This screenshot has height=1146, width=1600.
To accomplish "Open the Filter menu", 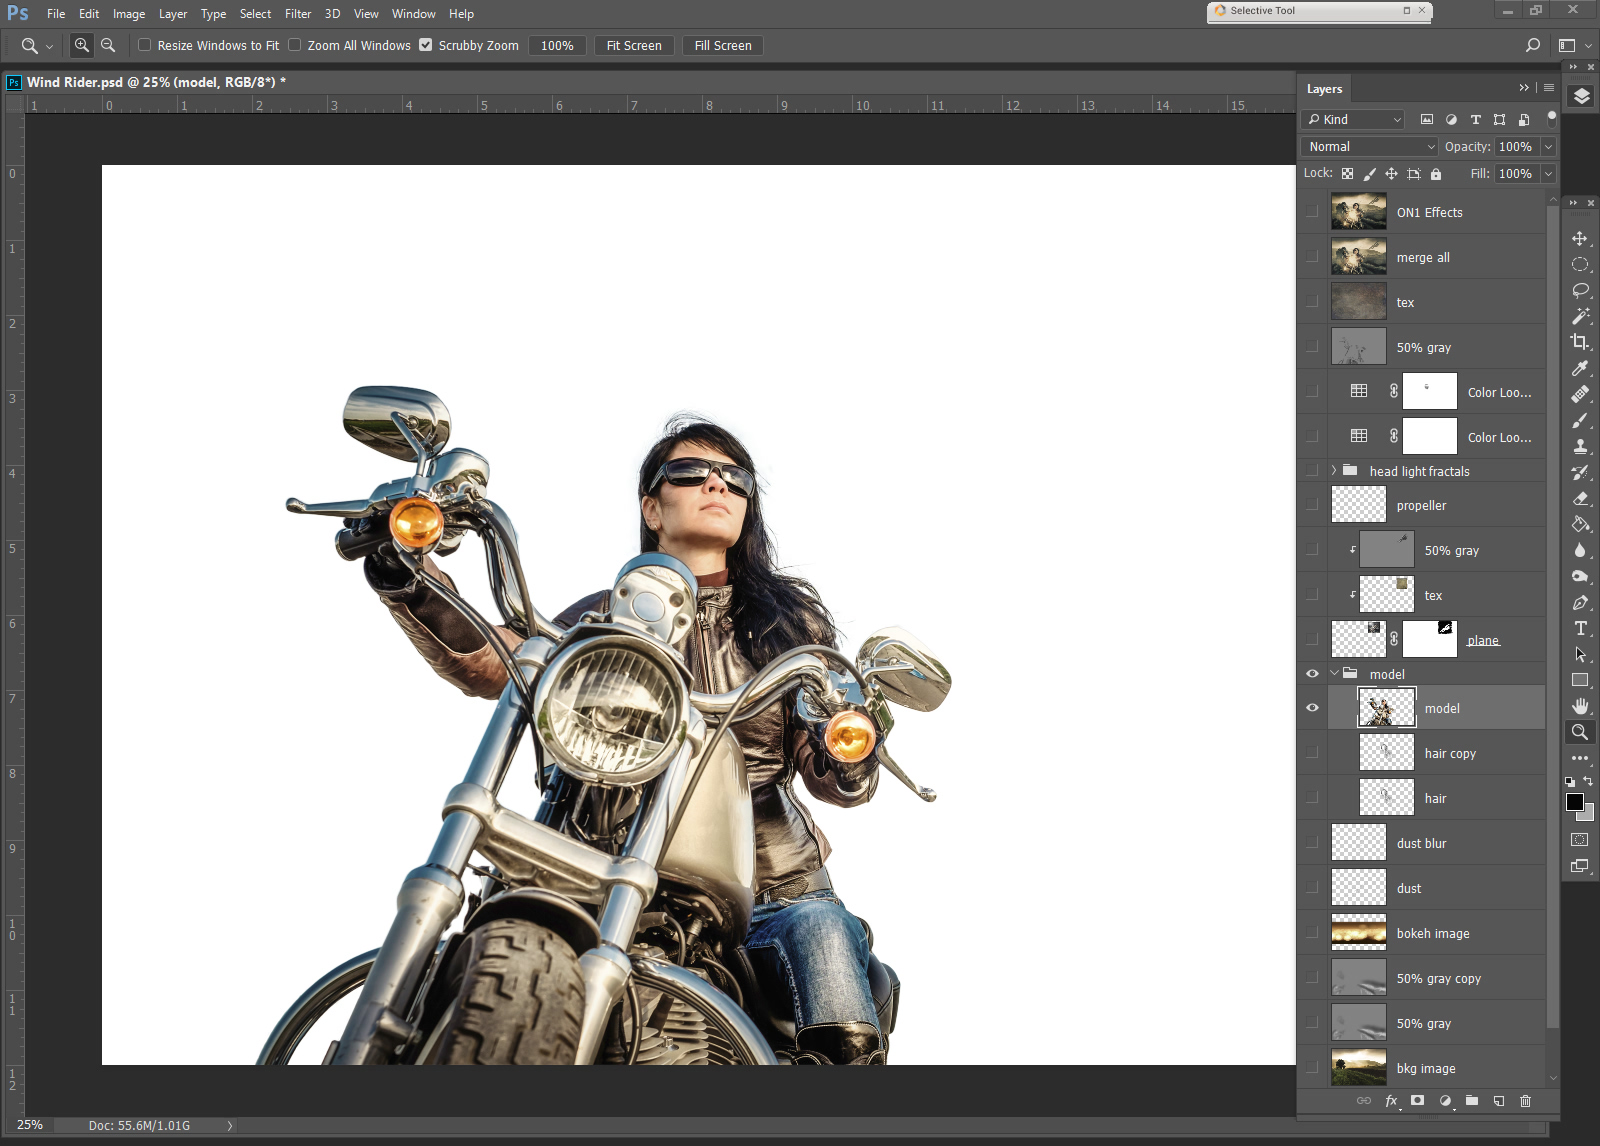I will pyautogui.click(x=297, y=14).
